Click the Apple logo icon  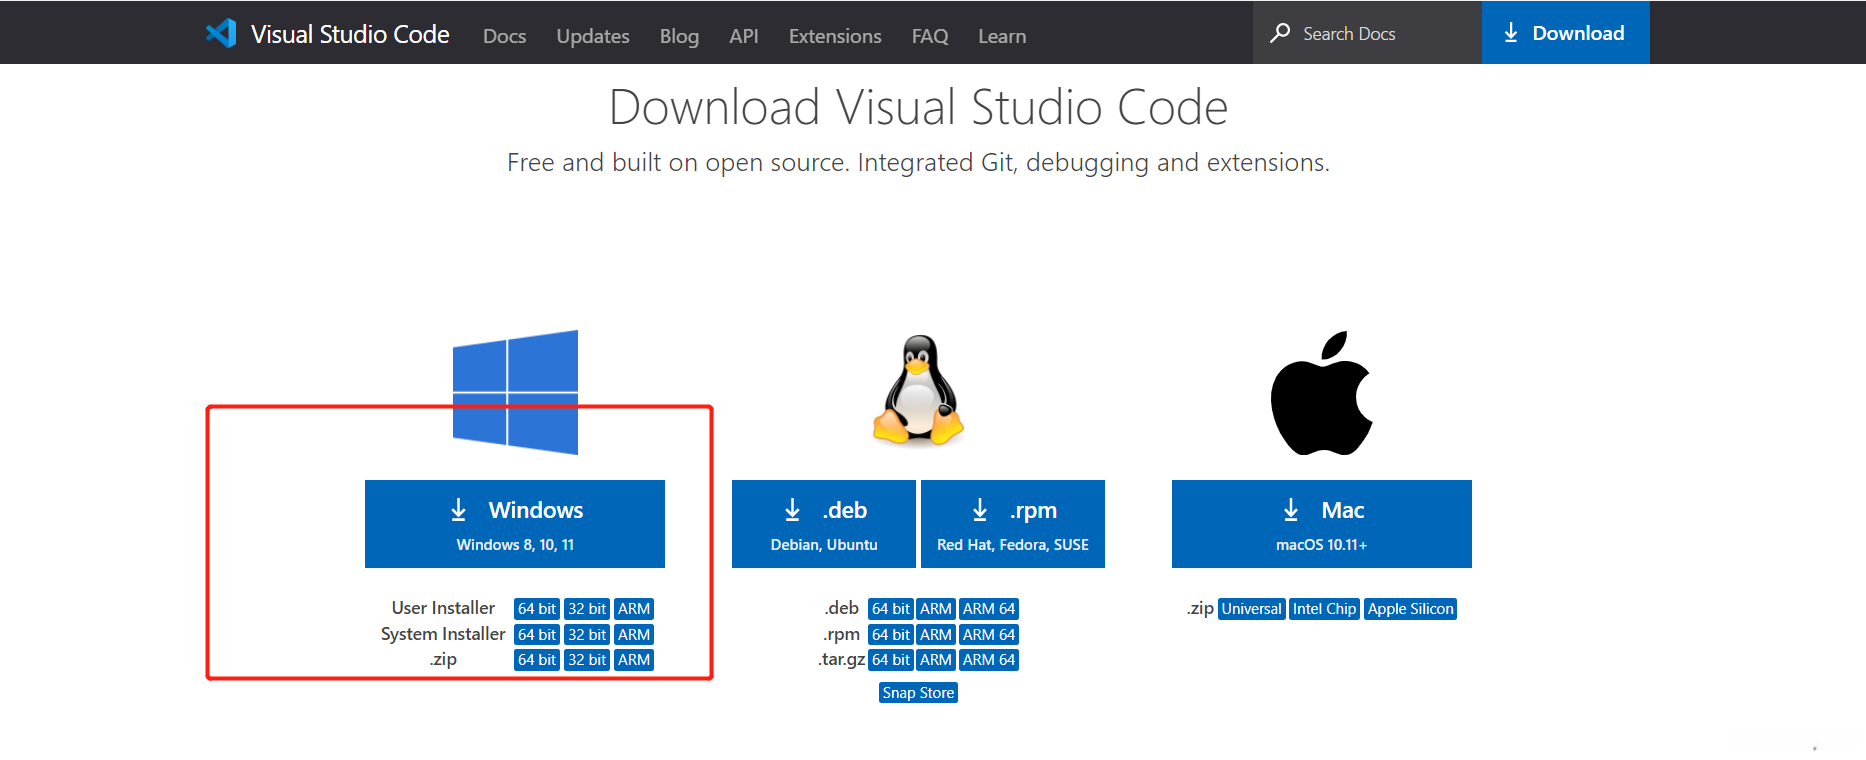(1321, 394)
